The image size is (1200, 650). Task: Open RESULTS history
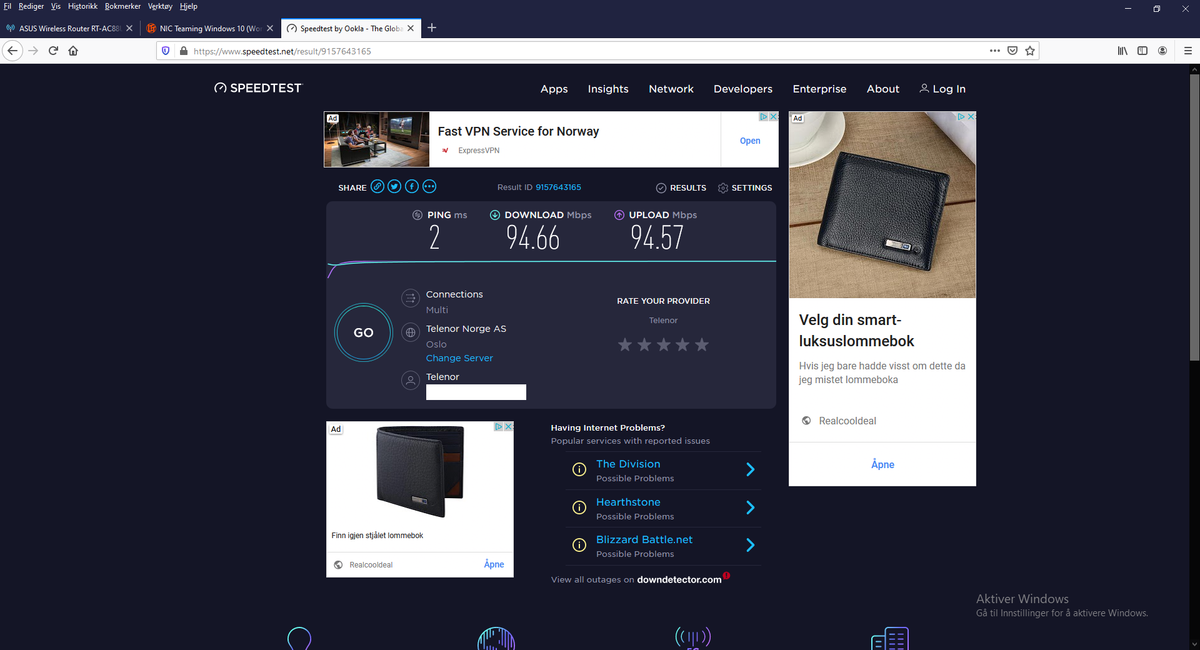pos(681,187)
